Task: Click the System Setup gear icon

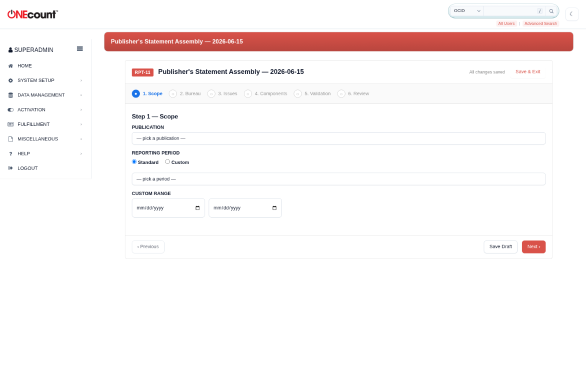Action: click(x=10, y=80)
